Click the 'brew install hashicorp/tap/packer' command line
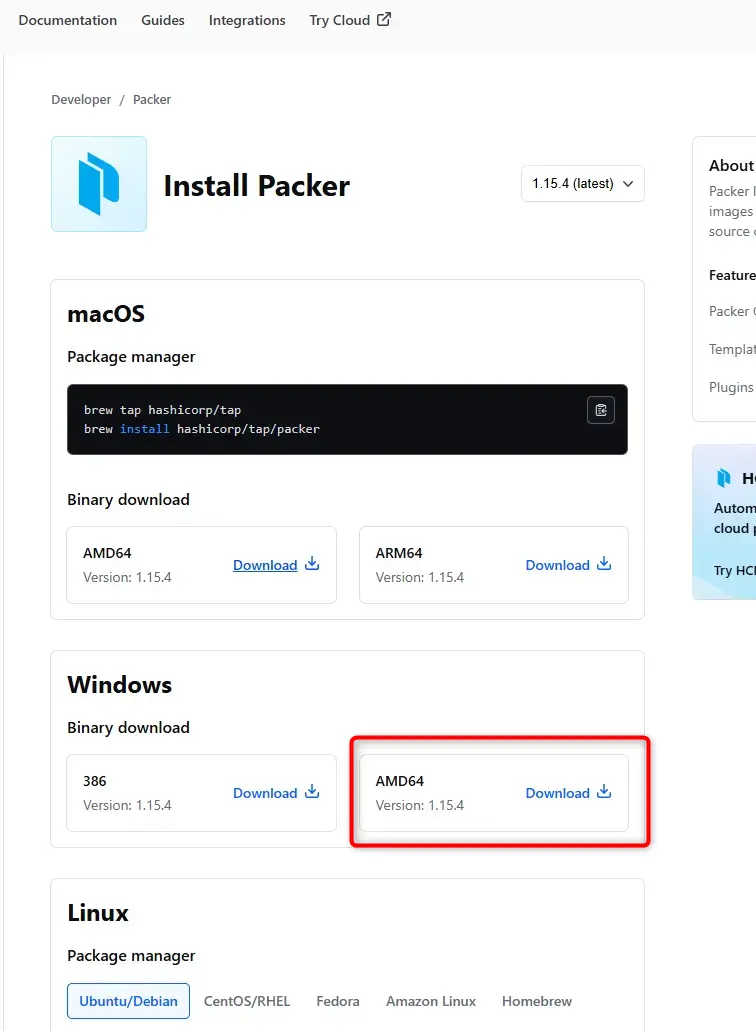756x1031 pixels. point(202,429)
